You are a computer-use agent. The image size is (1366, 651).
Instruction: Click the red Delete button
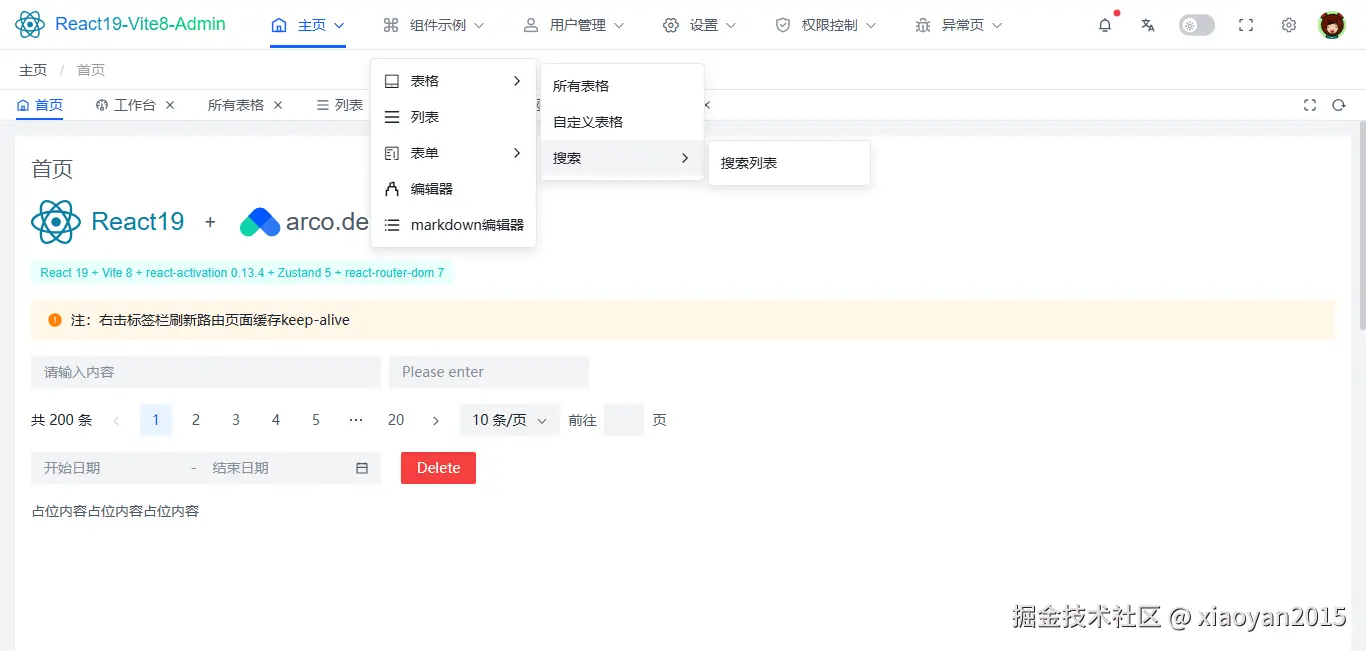(x=438, y=468)
